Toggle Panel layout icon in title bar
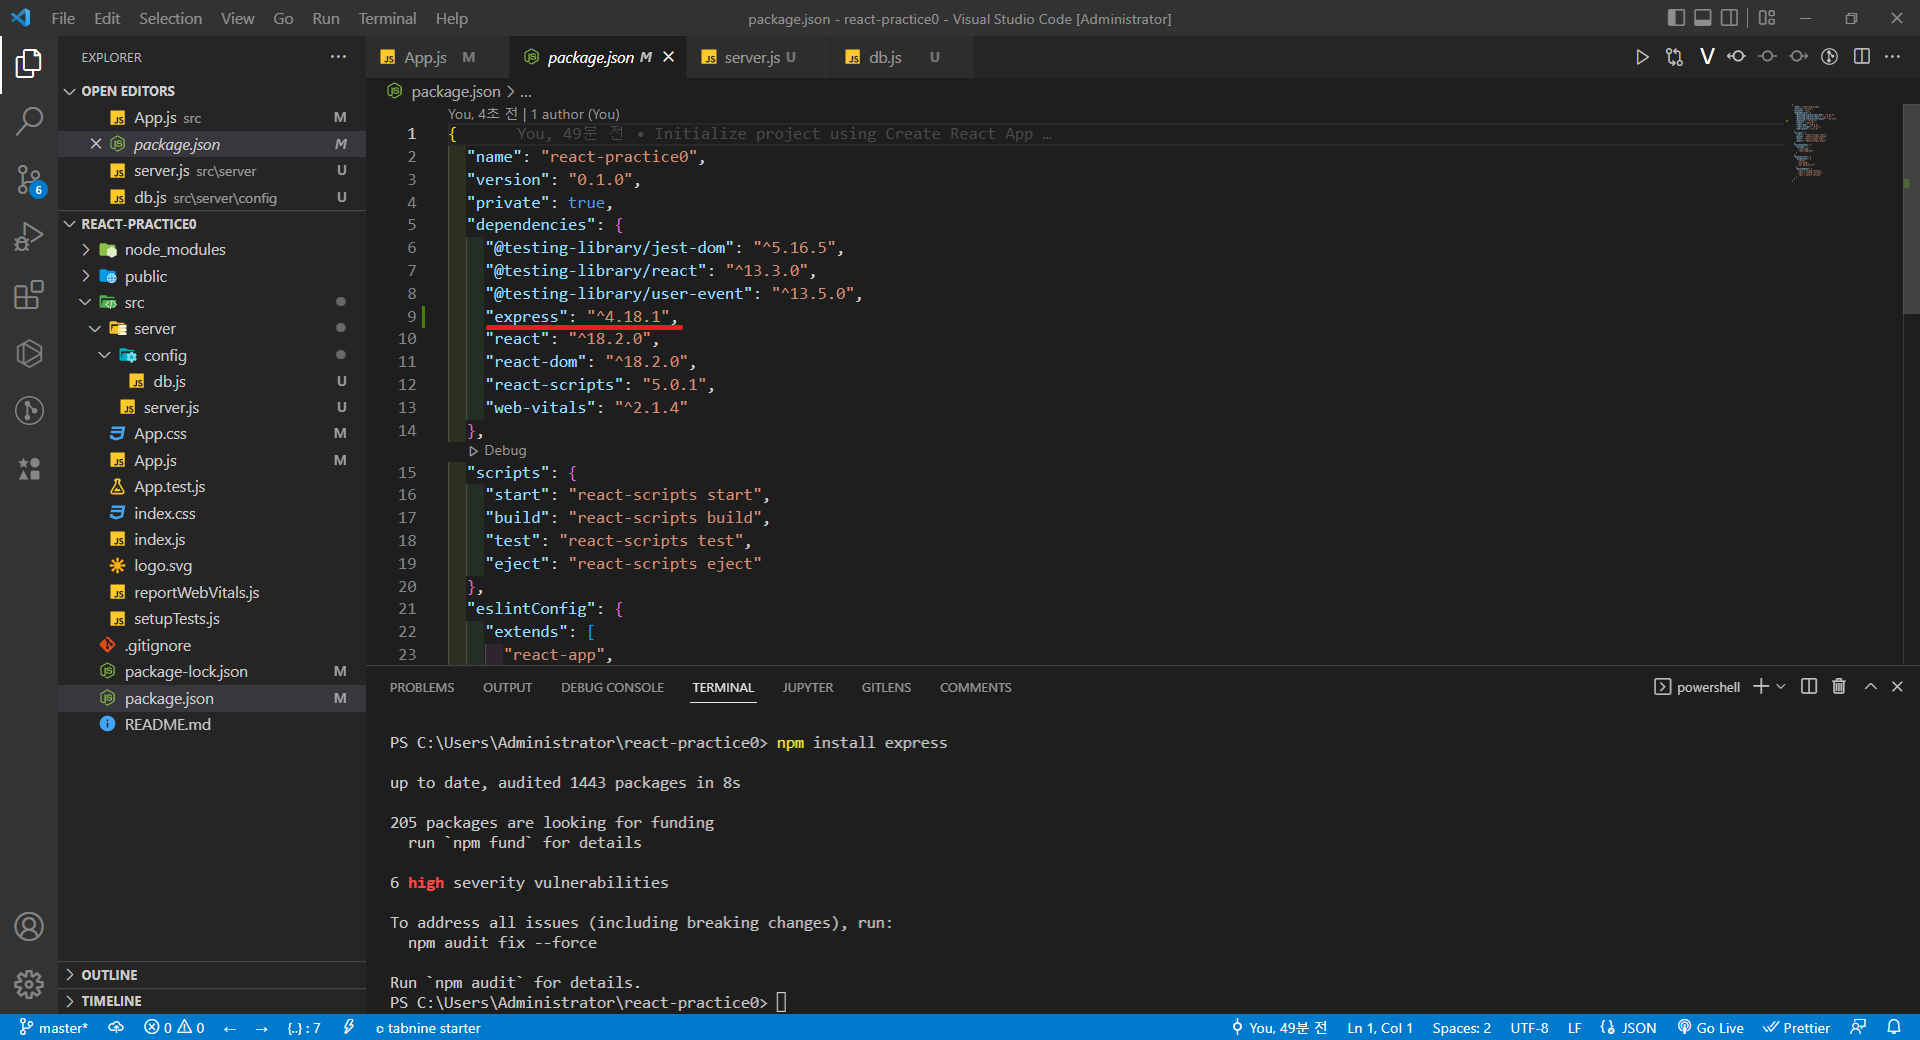The image size is (1920, 1040). pyautogui.click(x=1703, y=18)
